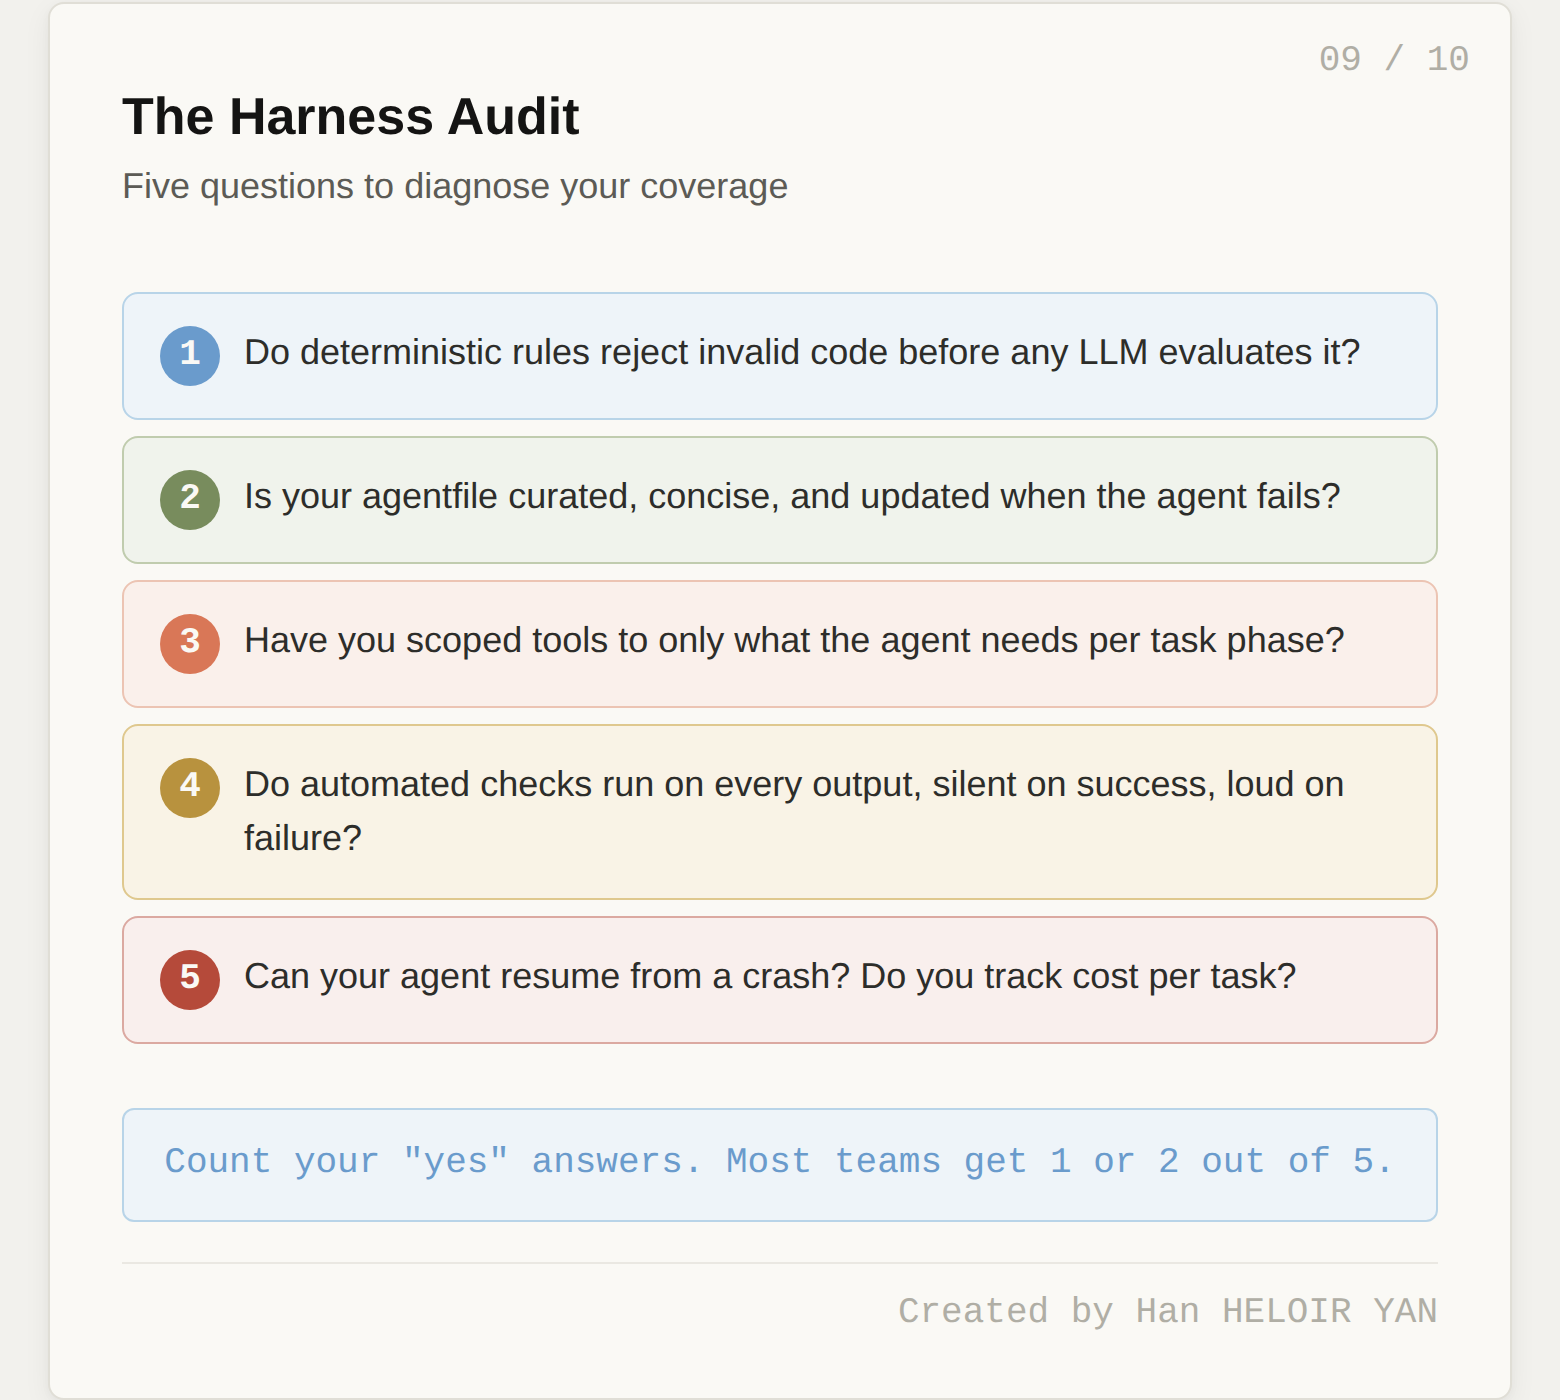Click the blue note box about yes answers

(779, 1164)
